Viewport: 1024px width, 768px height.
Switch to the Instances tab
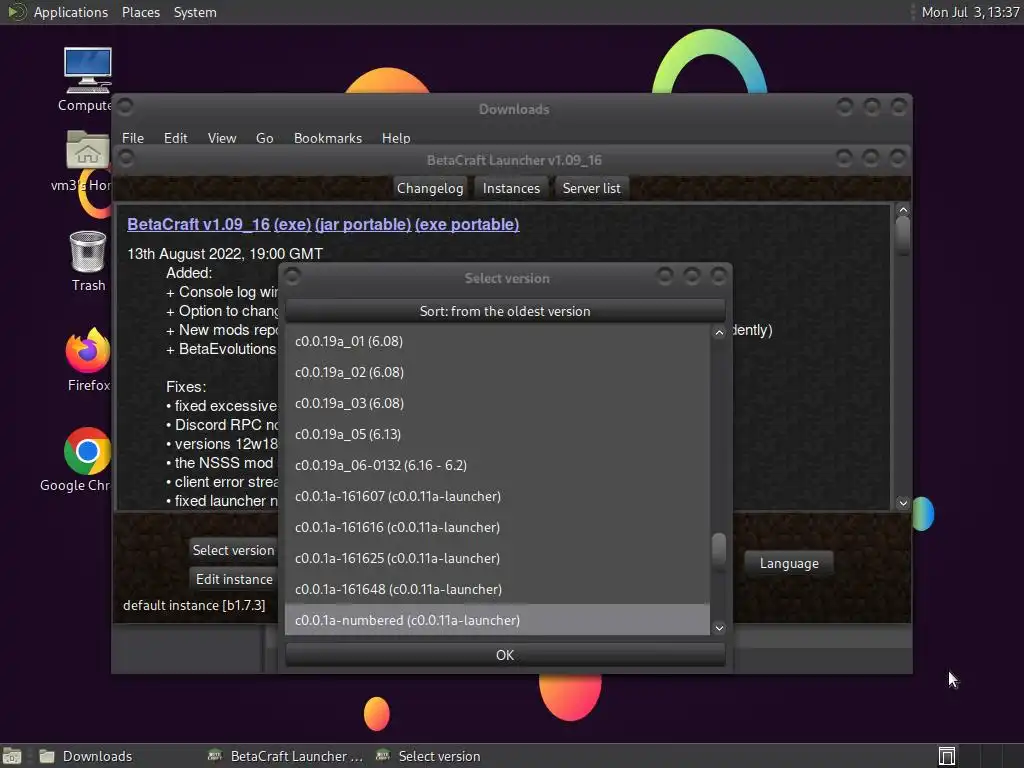click(x=511, y=188)
